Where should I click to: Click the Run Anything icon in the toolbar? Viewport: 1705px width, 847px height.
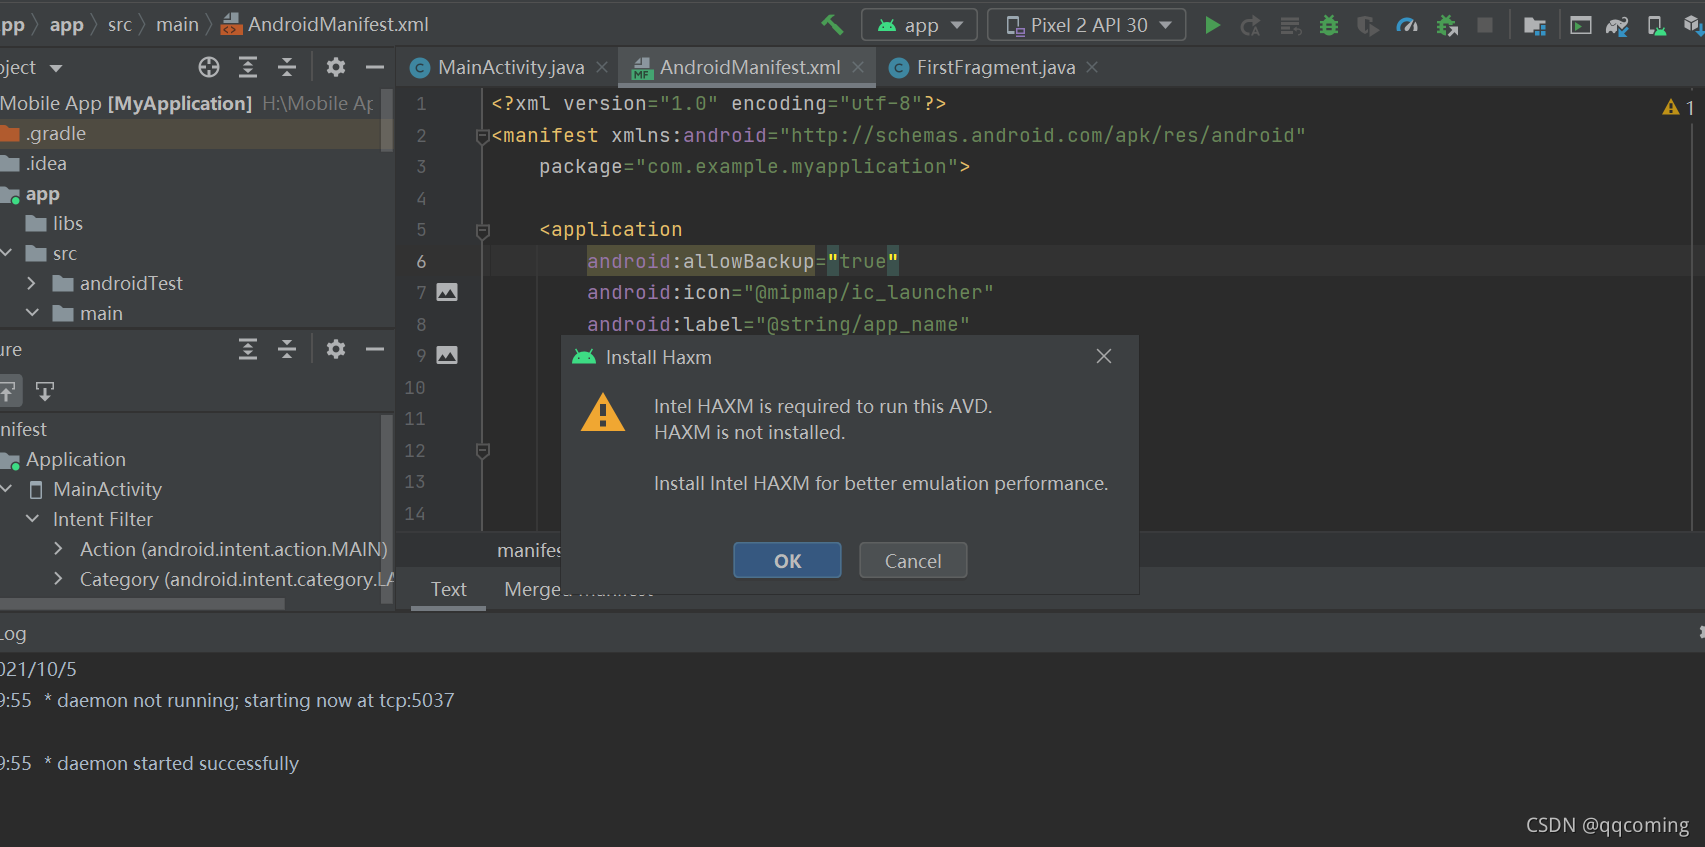(x=1581, y=25)
